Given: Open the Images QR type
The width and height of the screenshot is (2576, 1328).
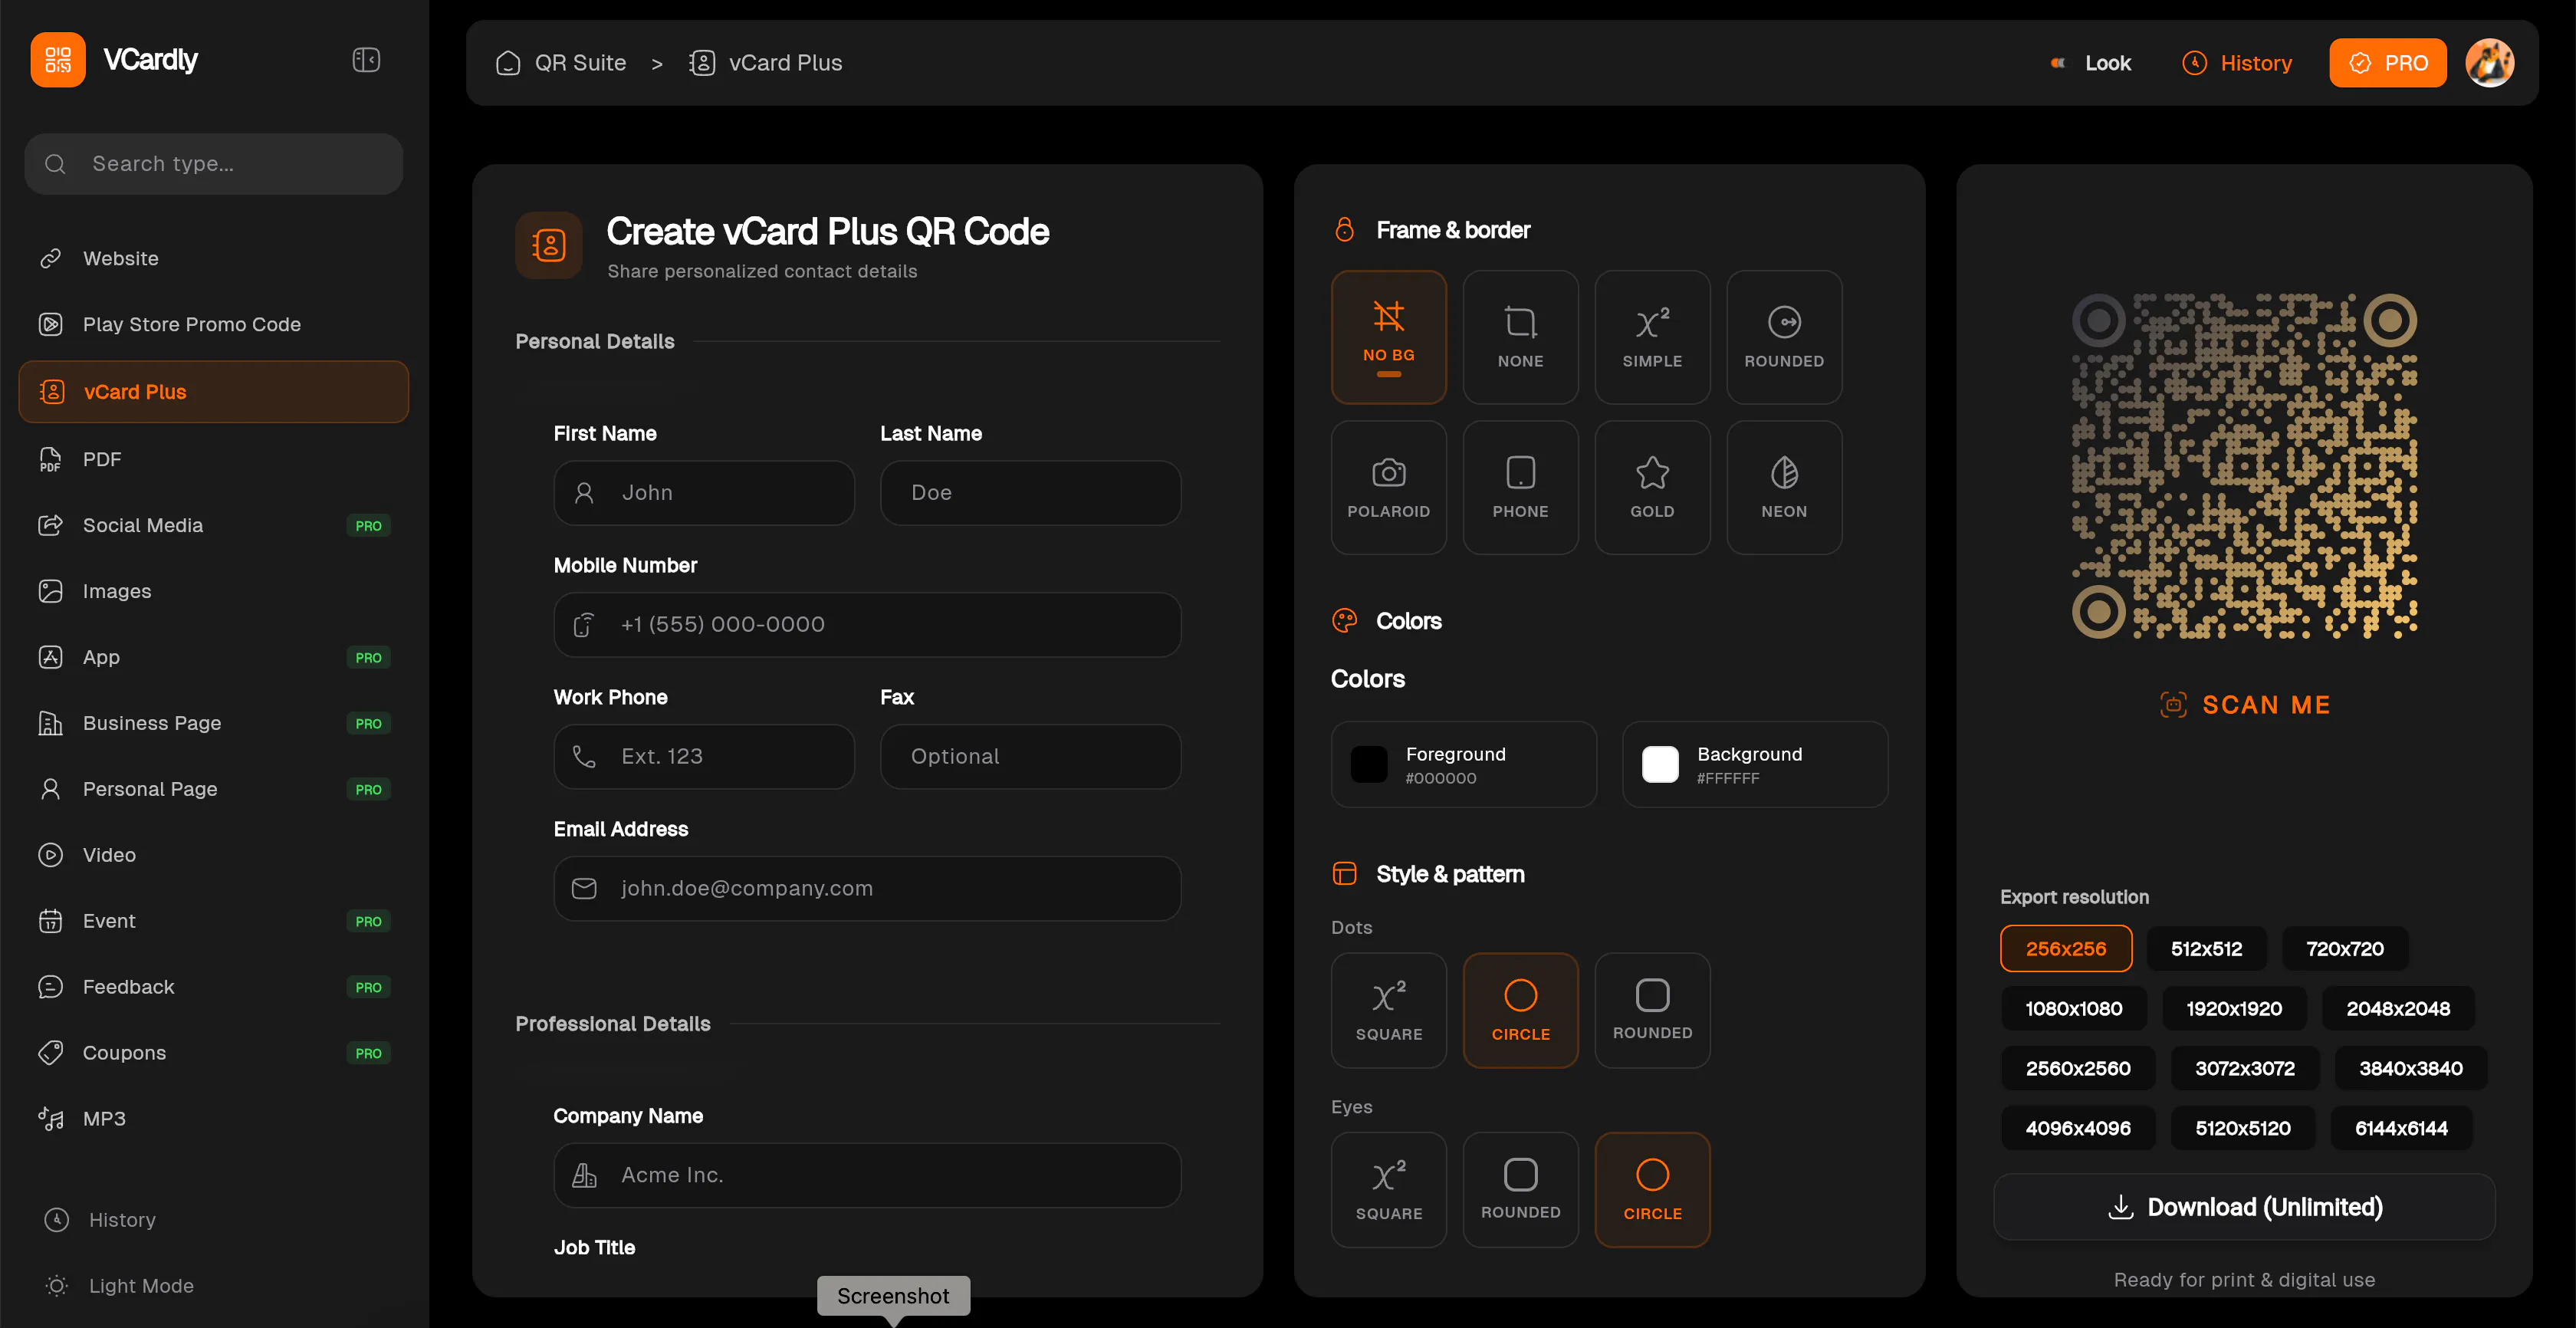Looking at the screenshot, I should click(x=213, y=591).
